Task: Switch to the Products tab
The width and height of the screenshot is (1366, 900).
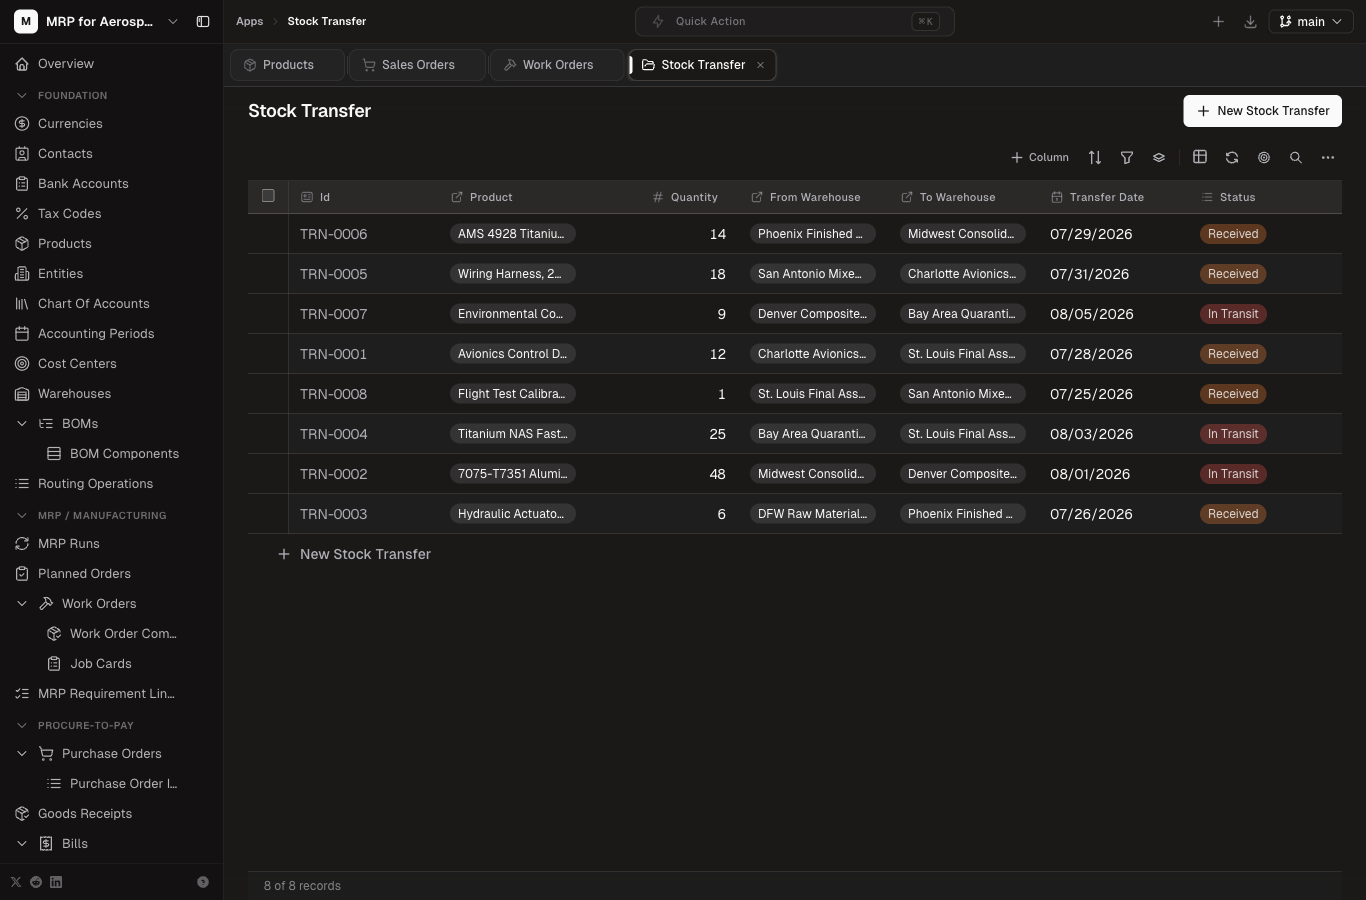Action: [288, 65]
